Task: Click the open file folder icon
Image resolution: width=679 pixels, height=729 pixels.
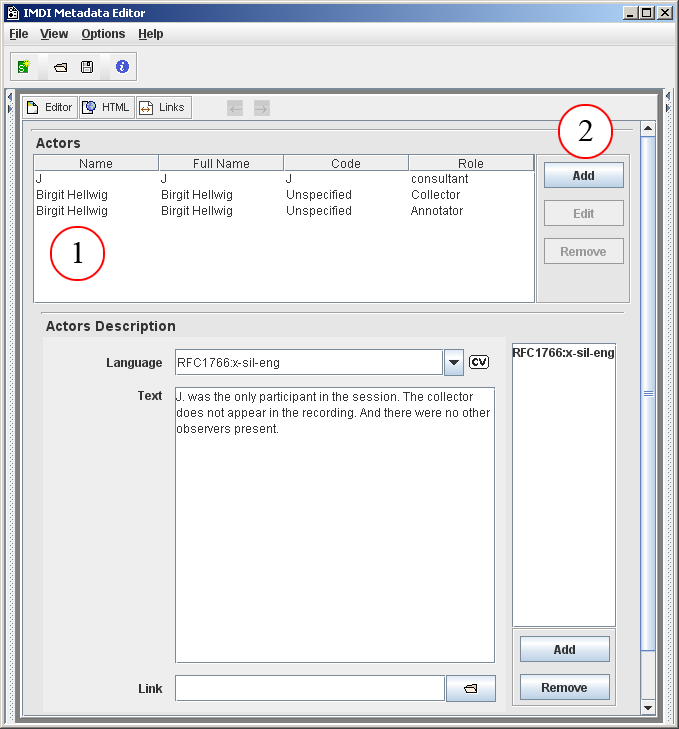Action: (x=60, y=67)
